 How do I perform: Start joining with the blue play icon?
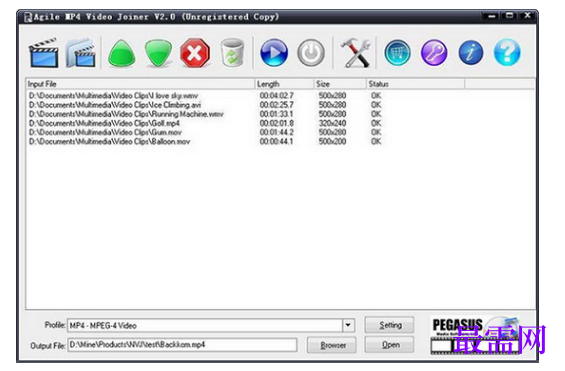(274, 53)
